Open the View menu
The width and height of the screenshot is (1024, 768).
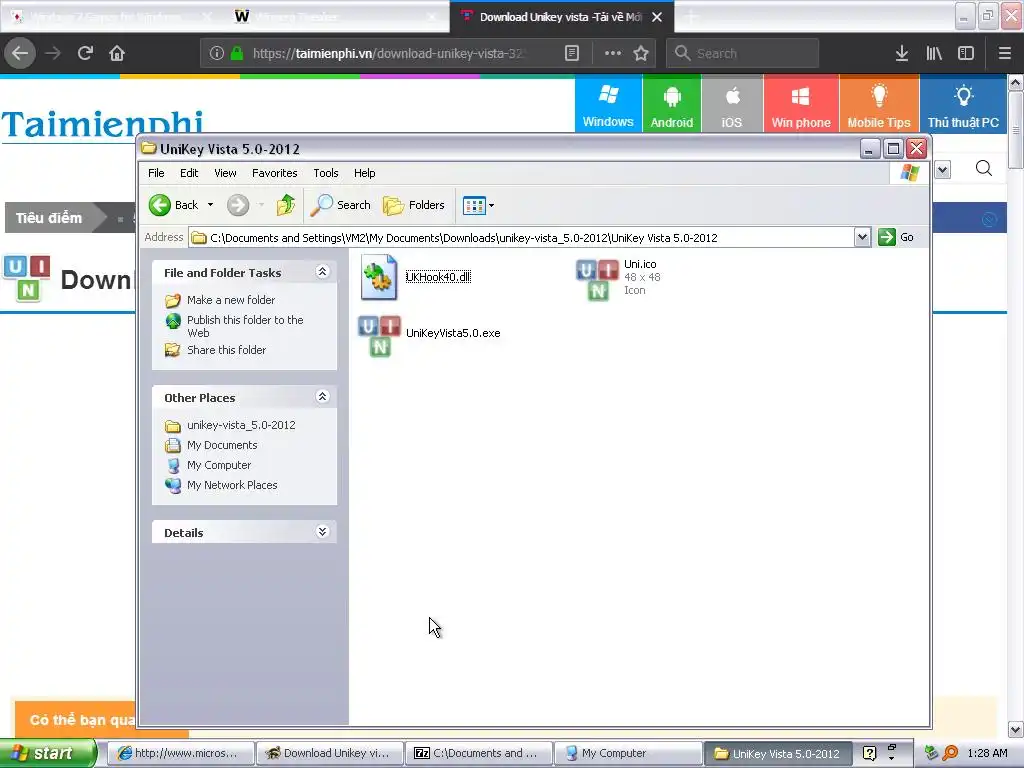tap(225, 173)
